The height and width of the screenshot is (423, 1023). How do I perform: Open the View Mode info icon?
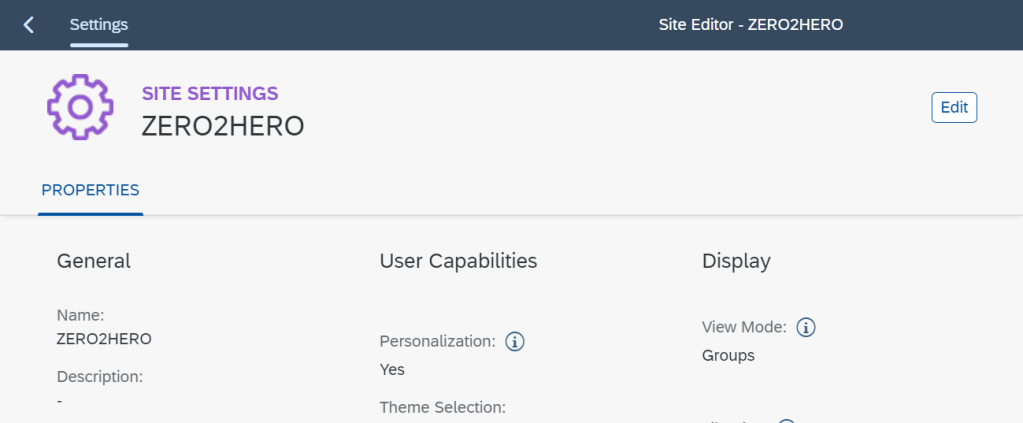point(806,327)
